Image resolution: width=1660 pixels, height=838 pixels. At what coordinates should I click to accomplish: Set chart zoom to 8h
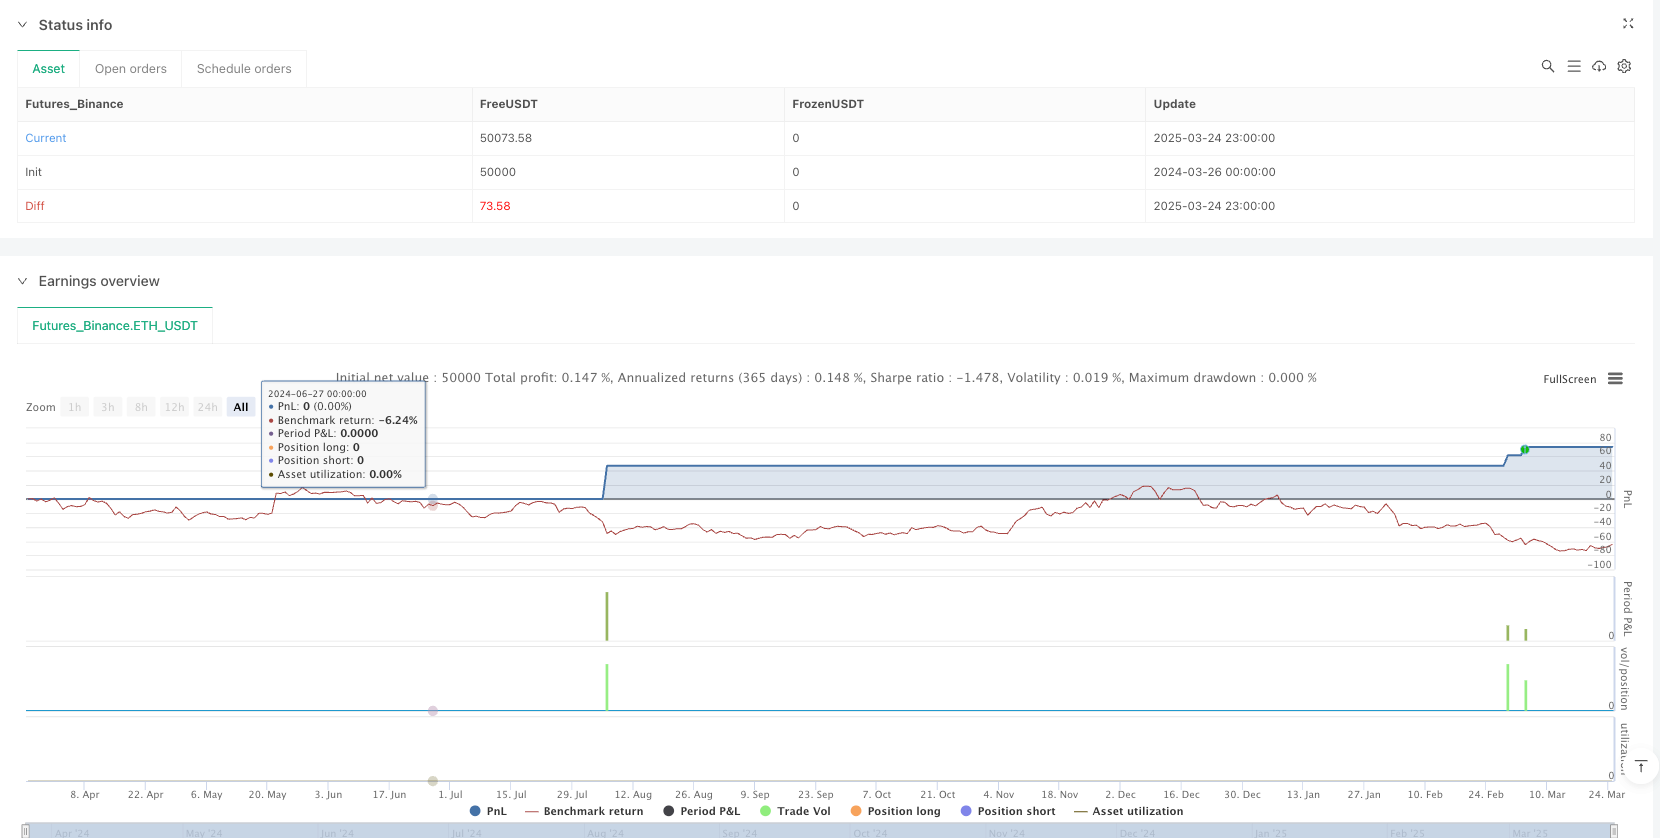pyautogui.click(x=141, y=407)
